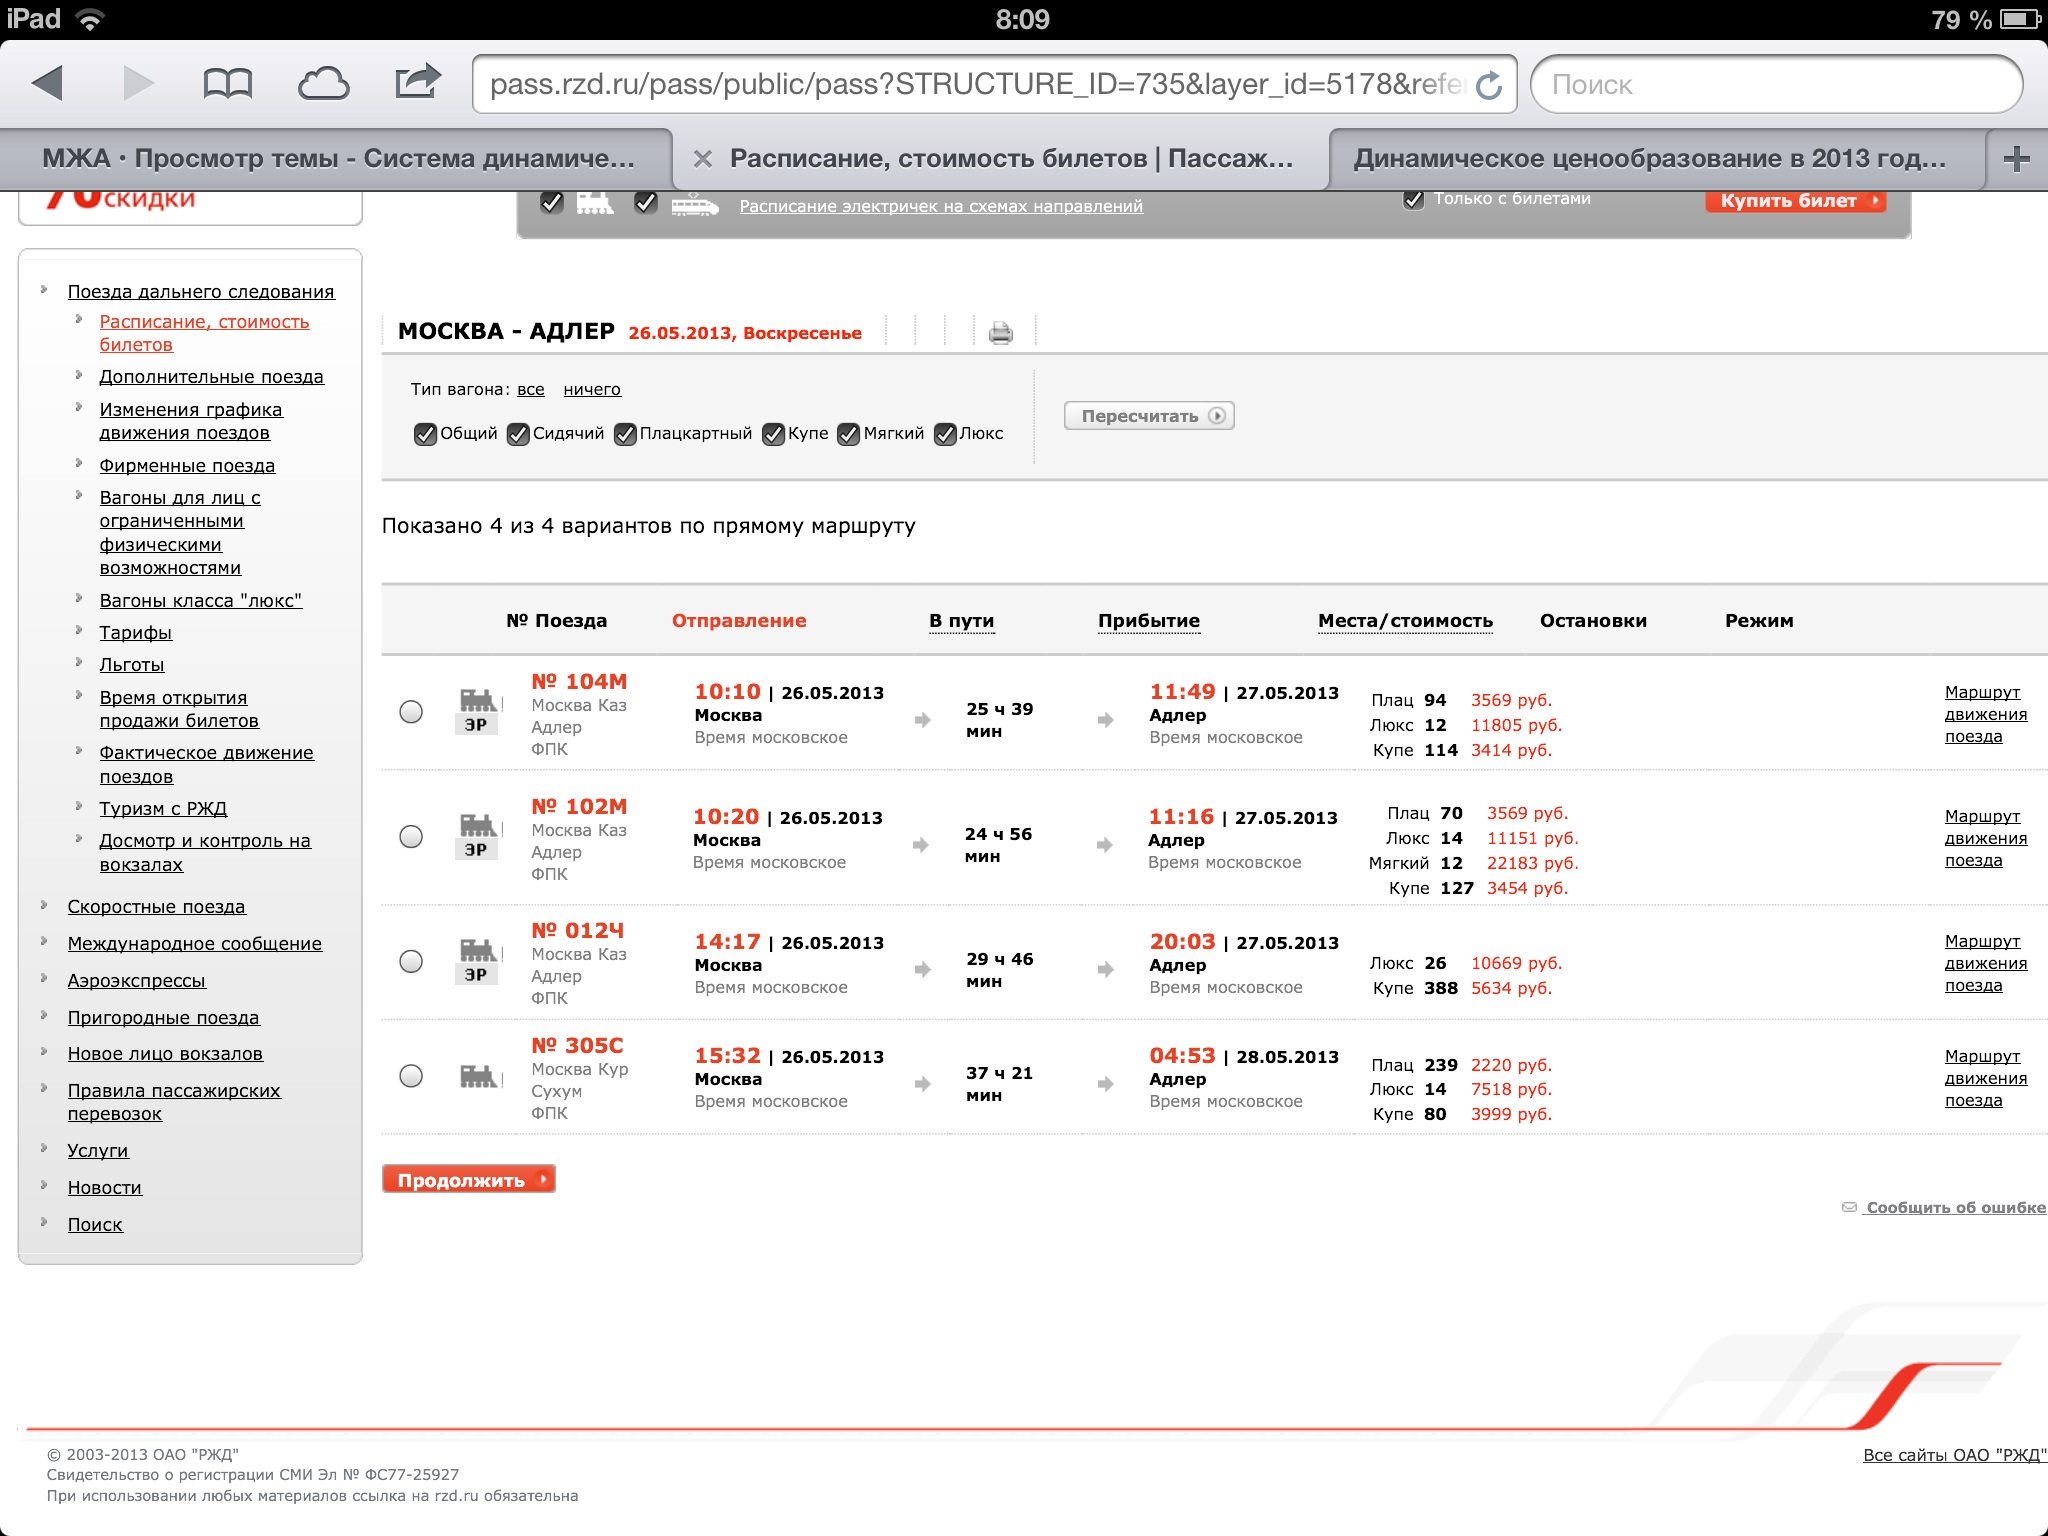Open a new tab with plus
The image size is (2048, 1536).
pos(2016,158)
